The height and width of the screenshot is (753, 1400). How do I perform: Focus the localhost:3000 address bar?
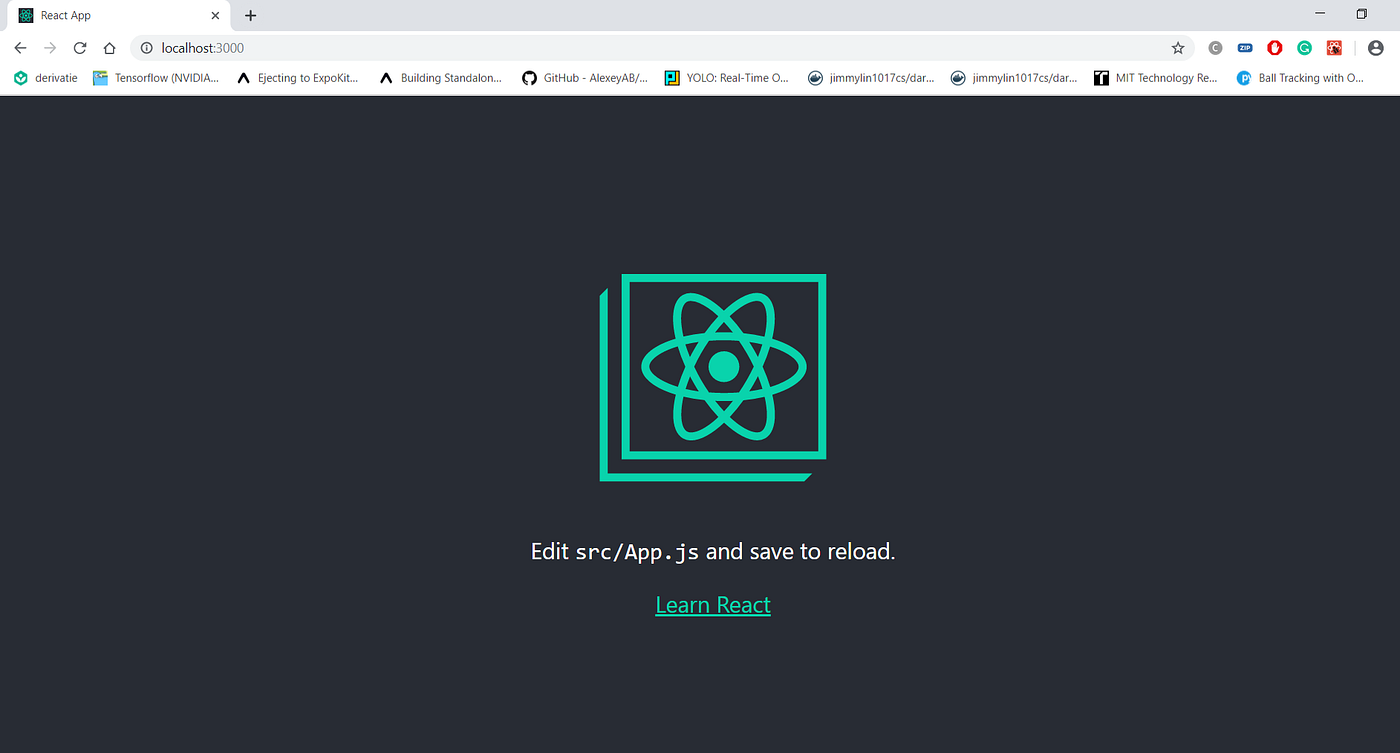pos(660,48)
